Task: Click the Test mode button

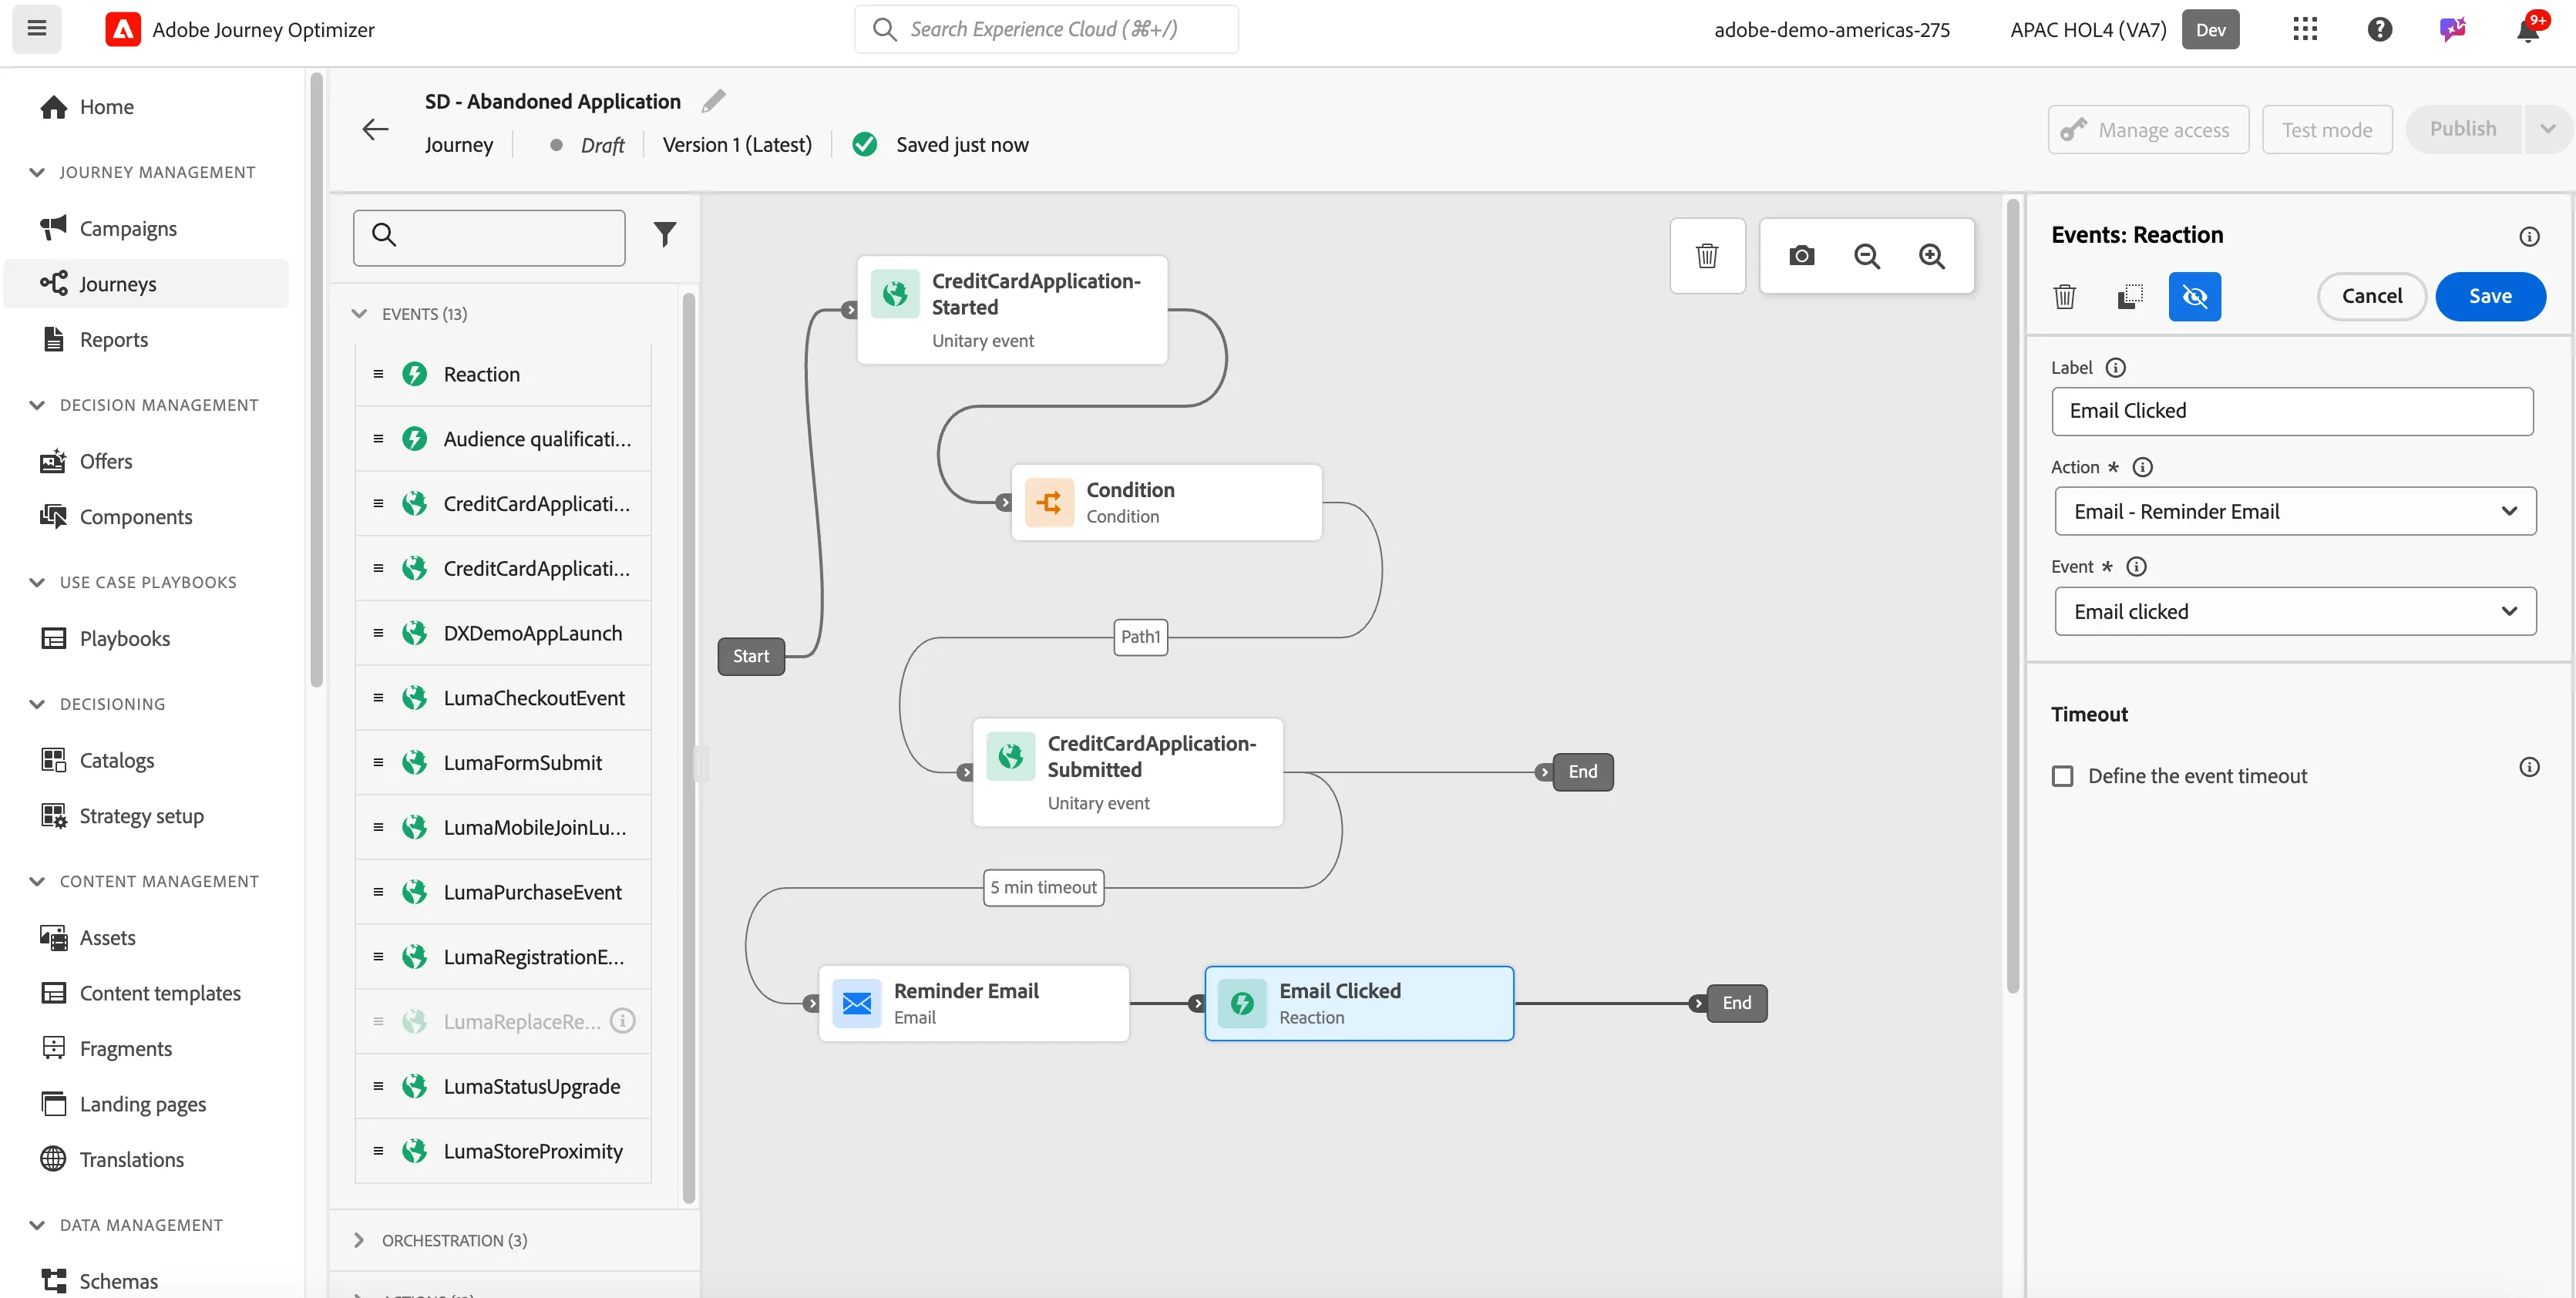Action: [x=2326, y=130]
